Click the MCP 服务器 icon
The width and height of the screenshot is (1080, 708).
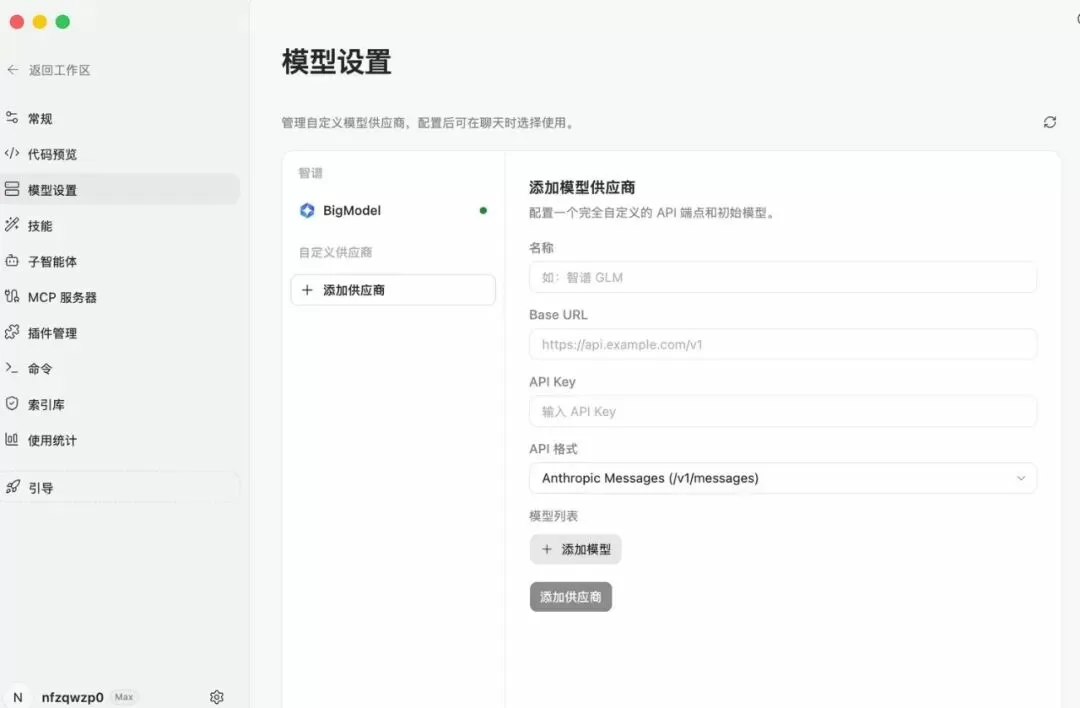tap(12, 296)
